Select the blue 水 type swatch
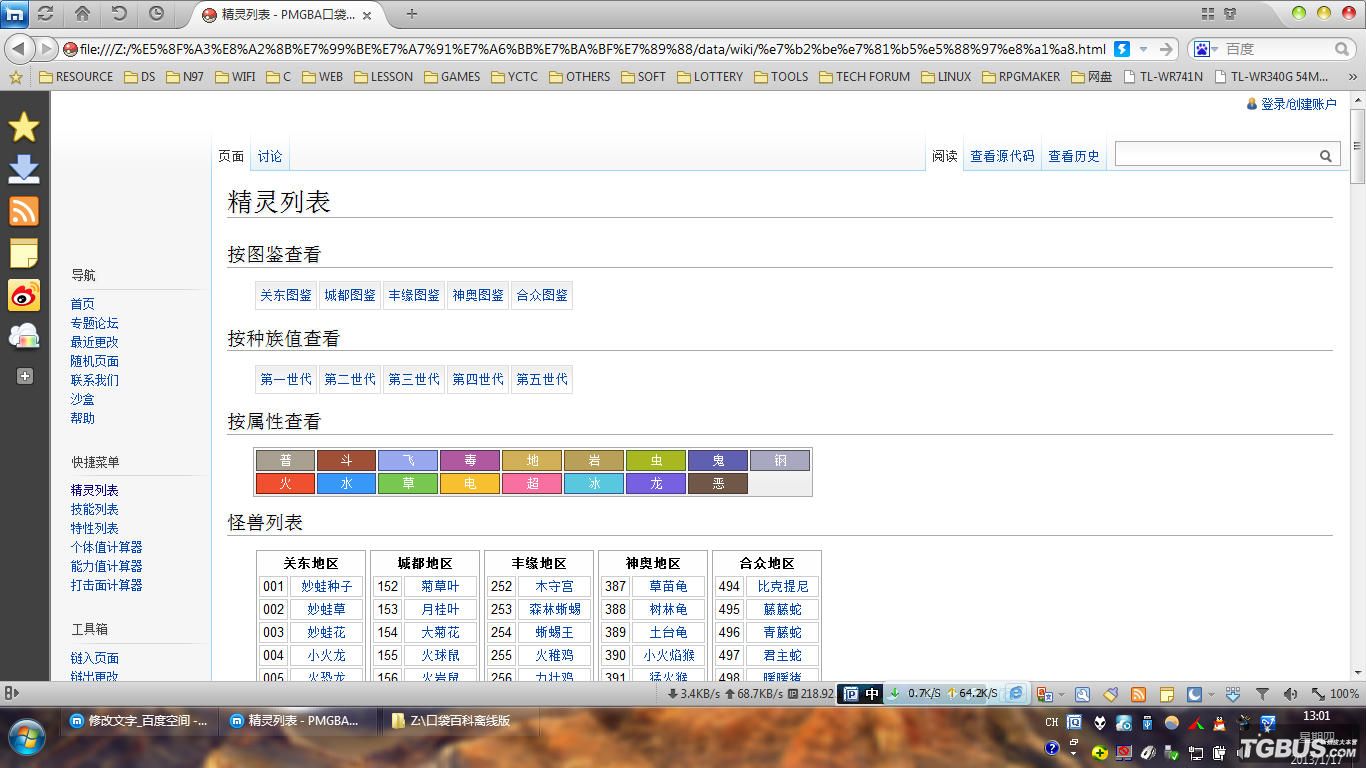 [346, 484]
